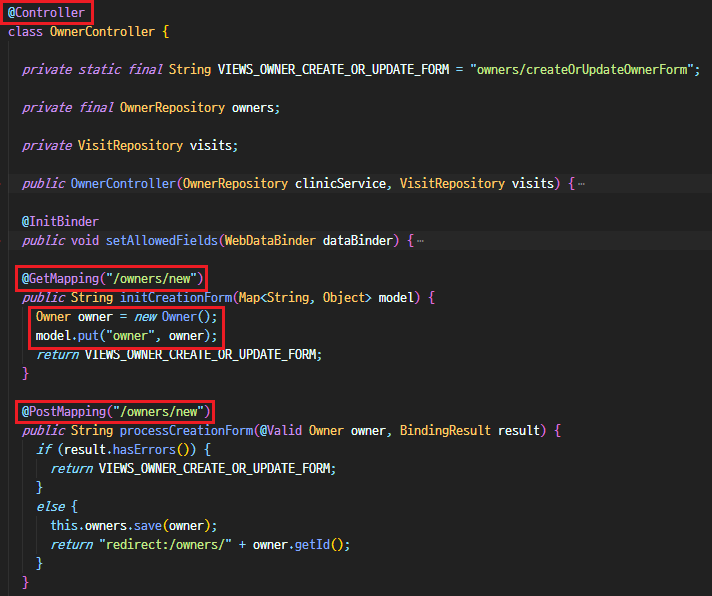Click the processCreationForm method name
Viewport: 712px width, 596px height.
pos(186,431)
